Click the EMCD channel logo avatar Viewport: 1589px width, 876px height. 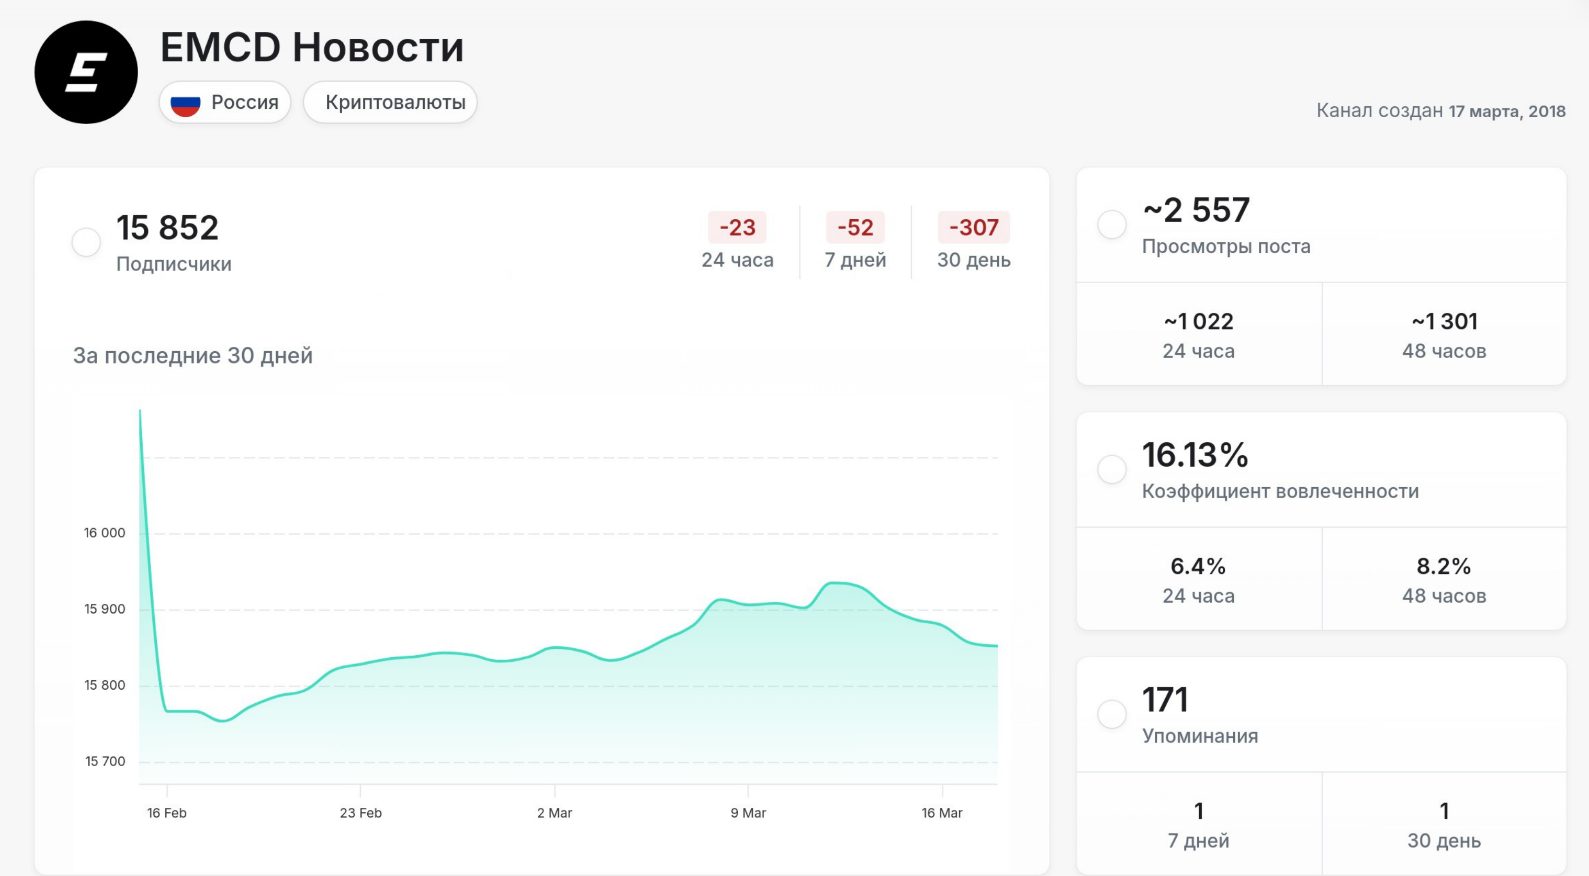[x=86, y=72]
